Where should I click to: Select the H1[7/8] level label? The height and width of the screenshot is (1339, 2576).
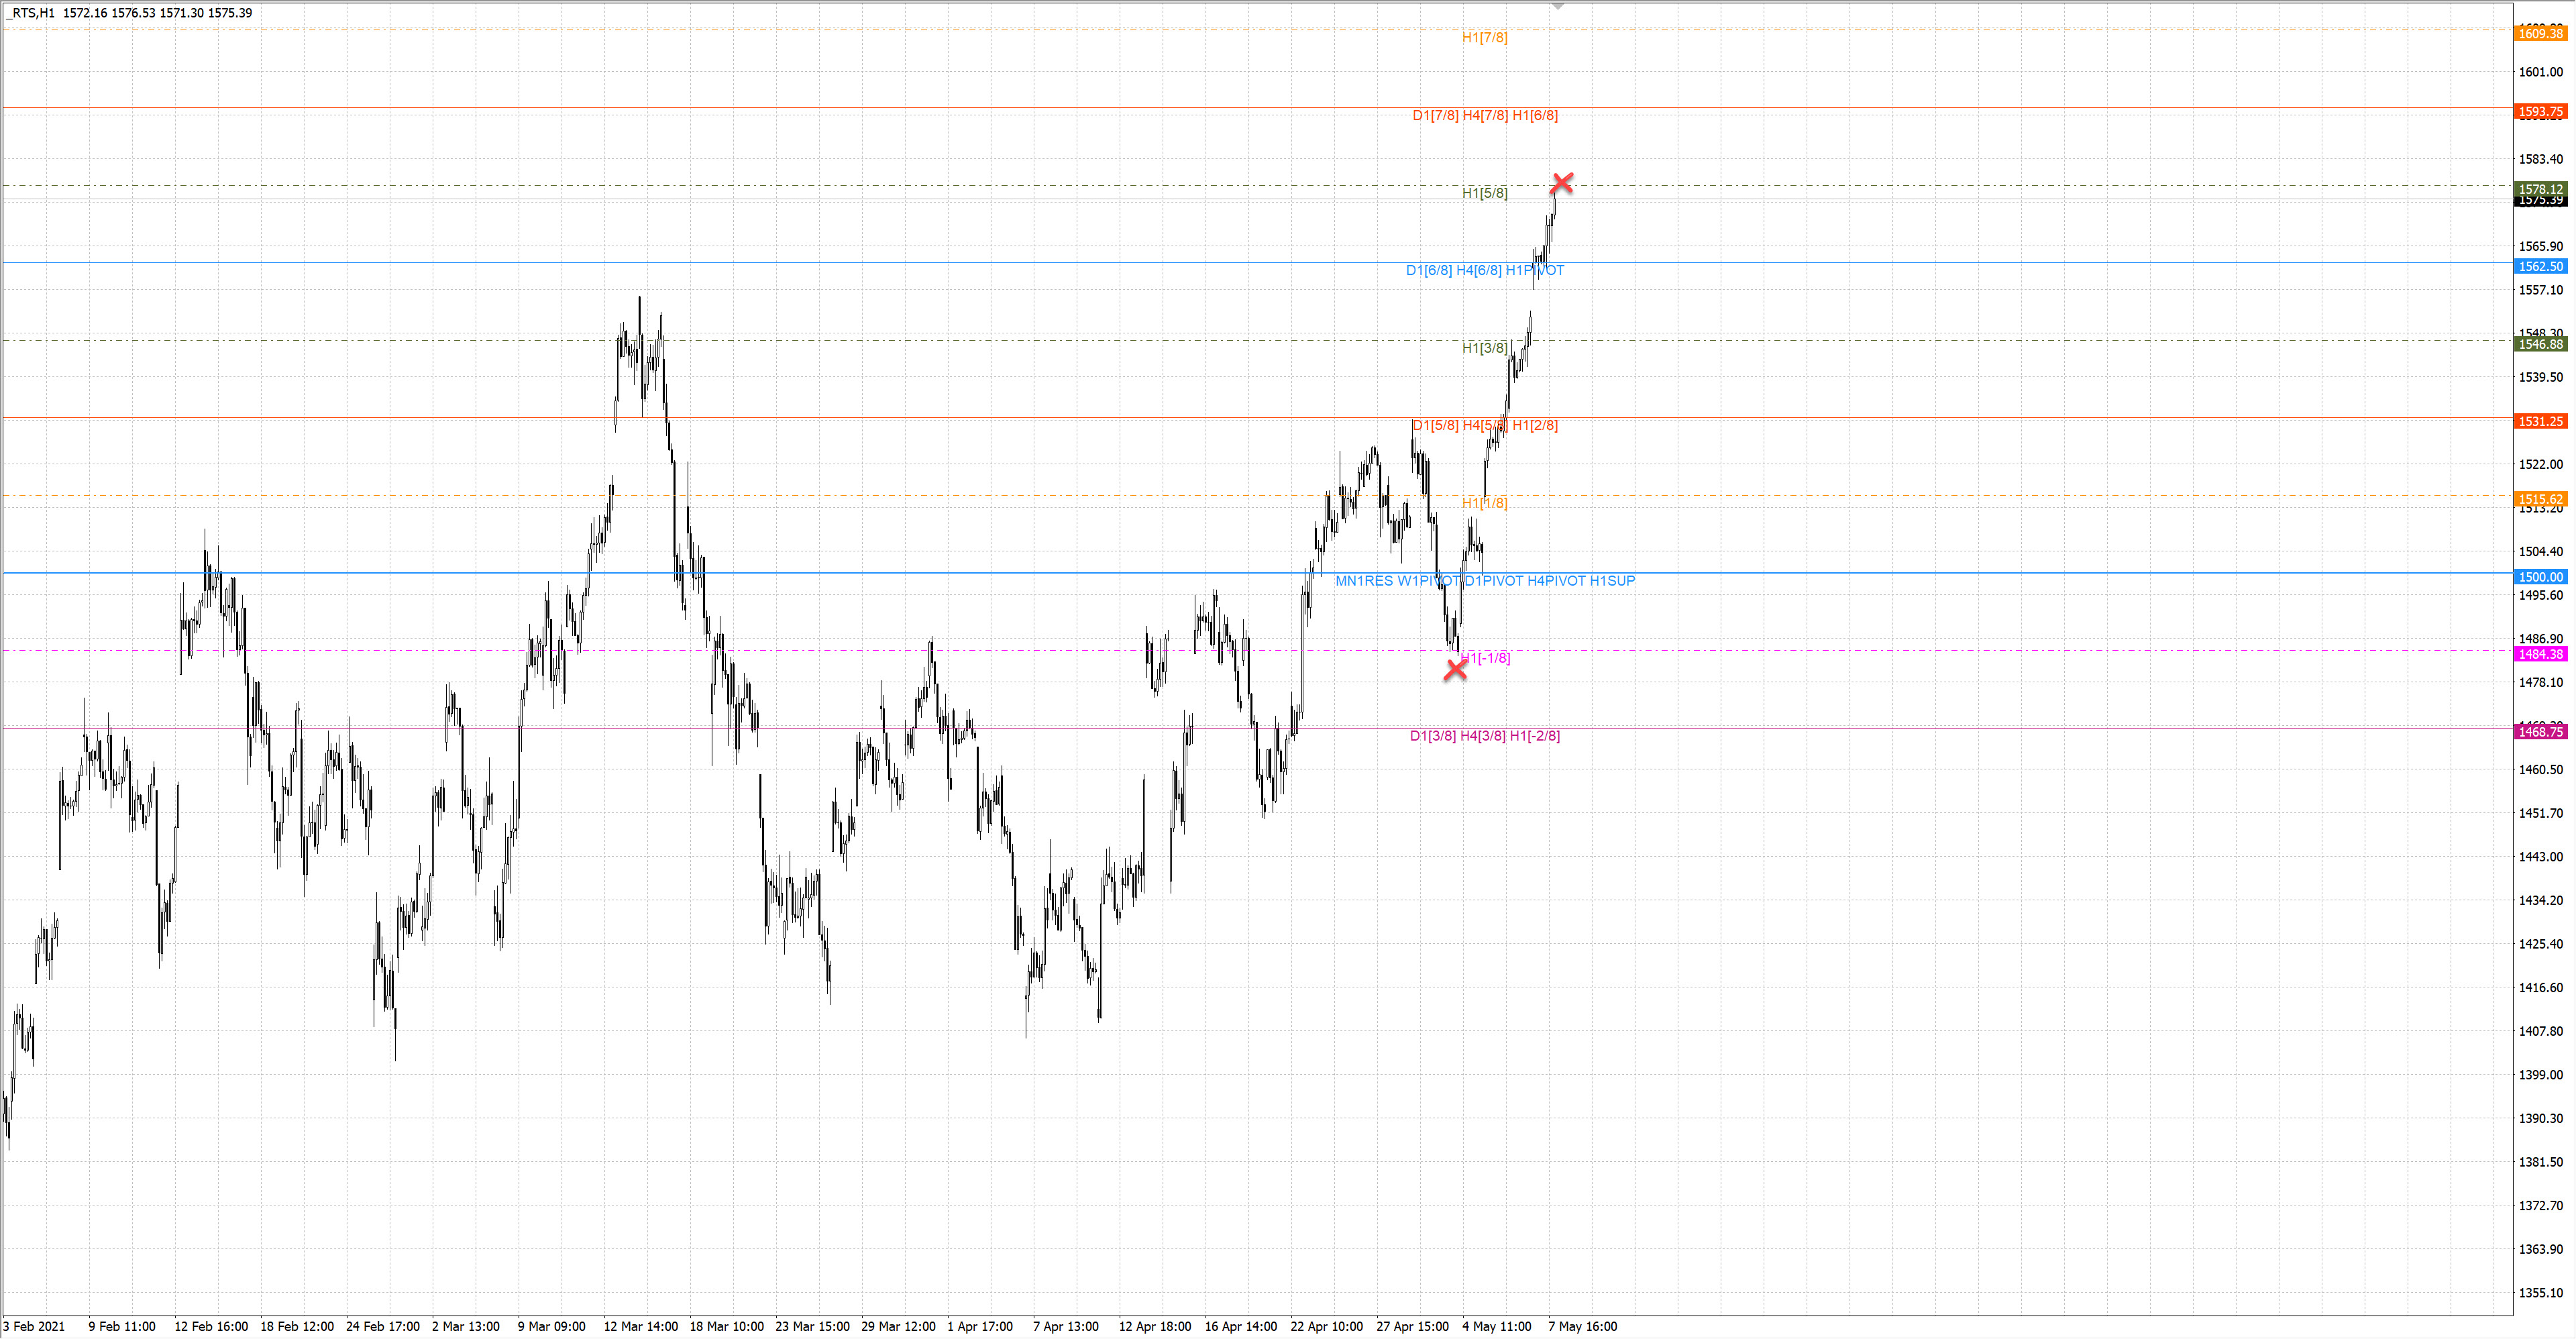coord(1484,38)
